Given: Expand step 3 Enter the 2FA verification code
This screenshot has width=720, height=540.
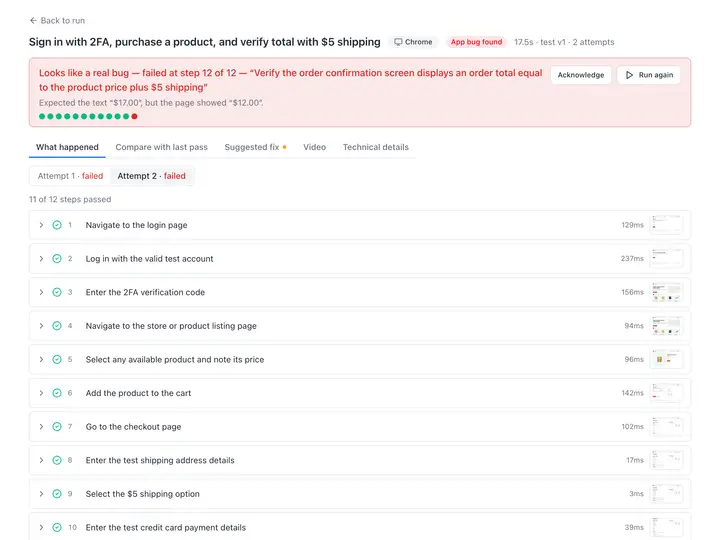Looking at the screenshot, I should click(41, 292).
